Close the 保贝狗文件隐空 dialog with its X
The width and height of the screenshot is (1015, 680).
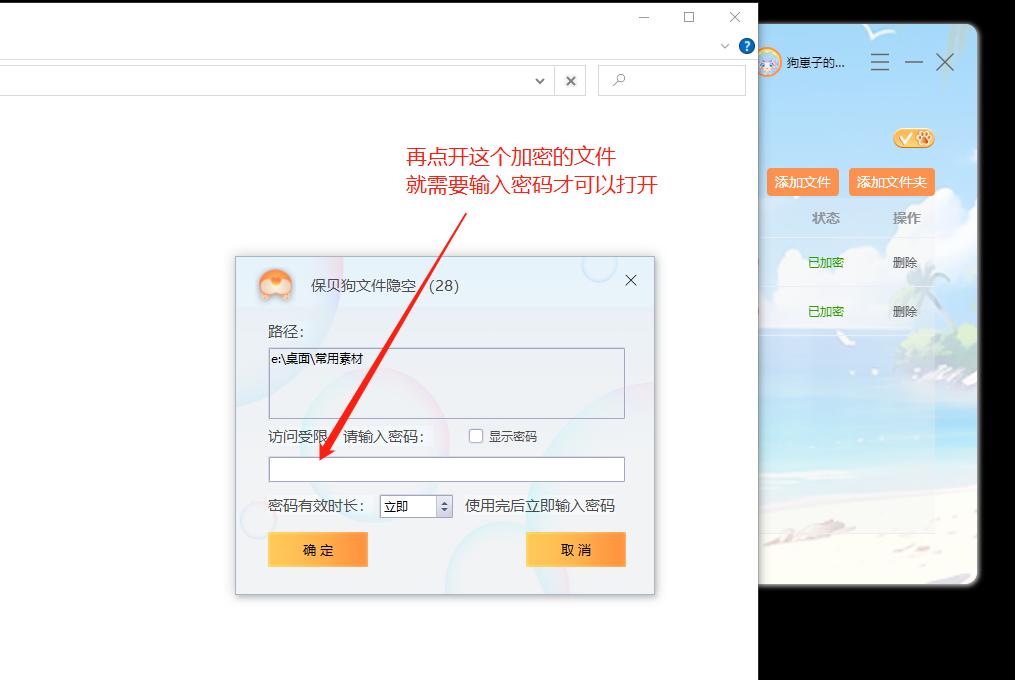pyautogui.click(x=630, y=281)
